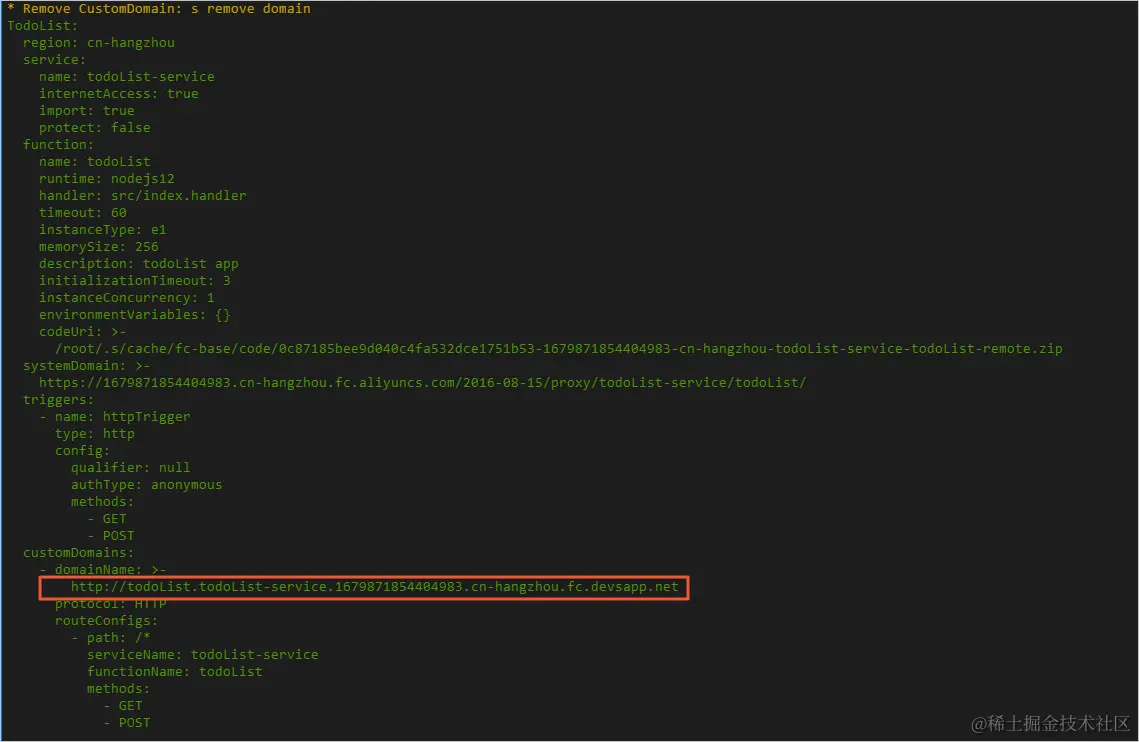Click the 'triggers:' key line

point(58,400)
